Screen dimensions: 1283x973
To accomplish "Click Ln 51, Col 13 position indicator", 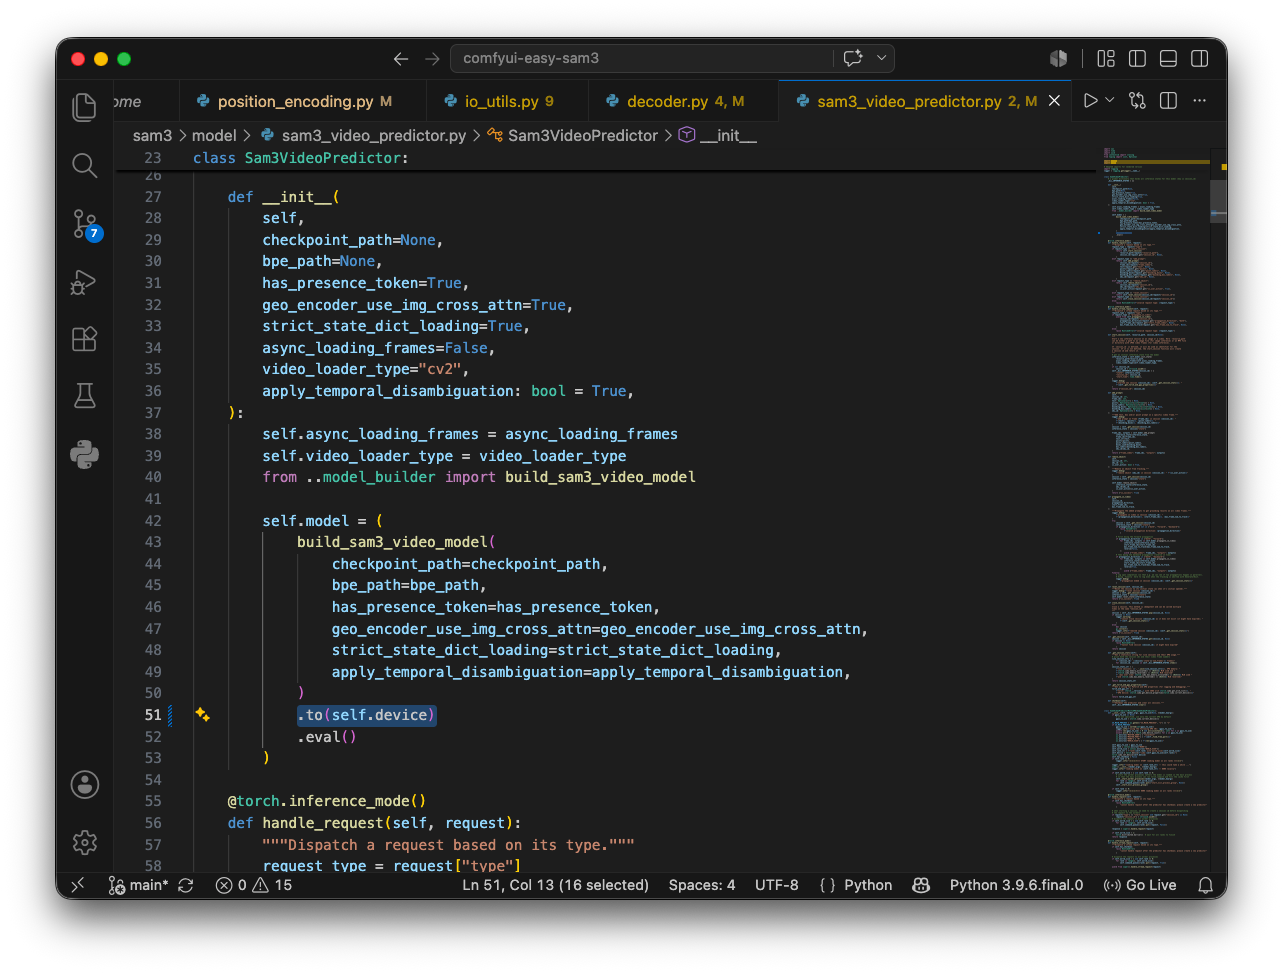I will [555, 885].
